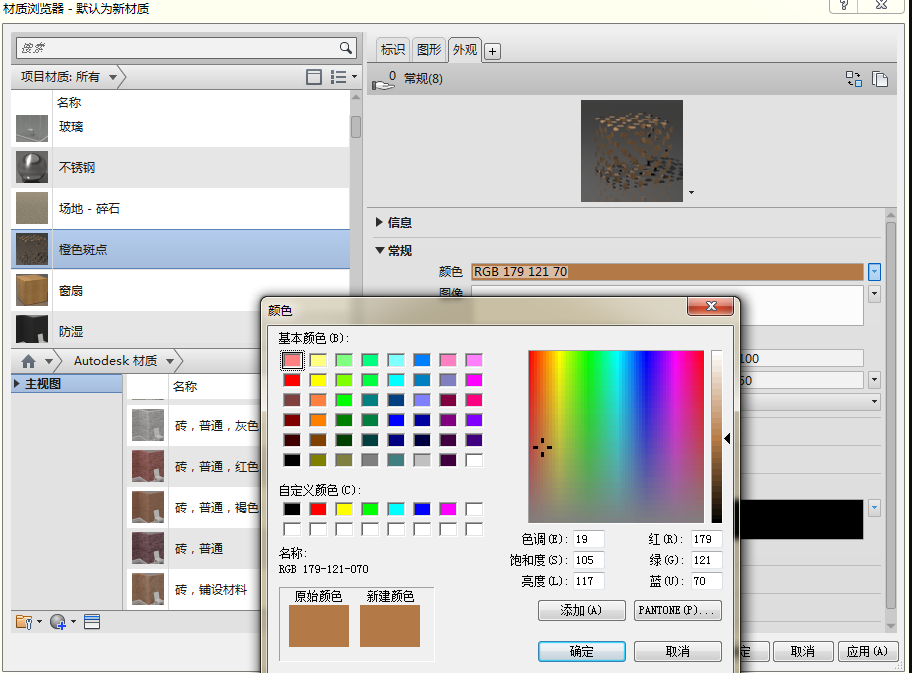The width and height of the screenshot is (912, 673).
Task: Switch to the 标识 tab
Action: (393, 50)
